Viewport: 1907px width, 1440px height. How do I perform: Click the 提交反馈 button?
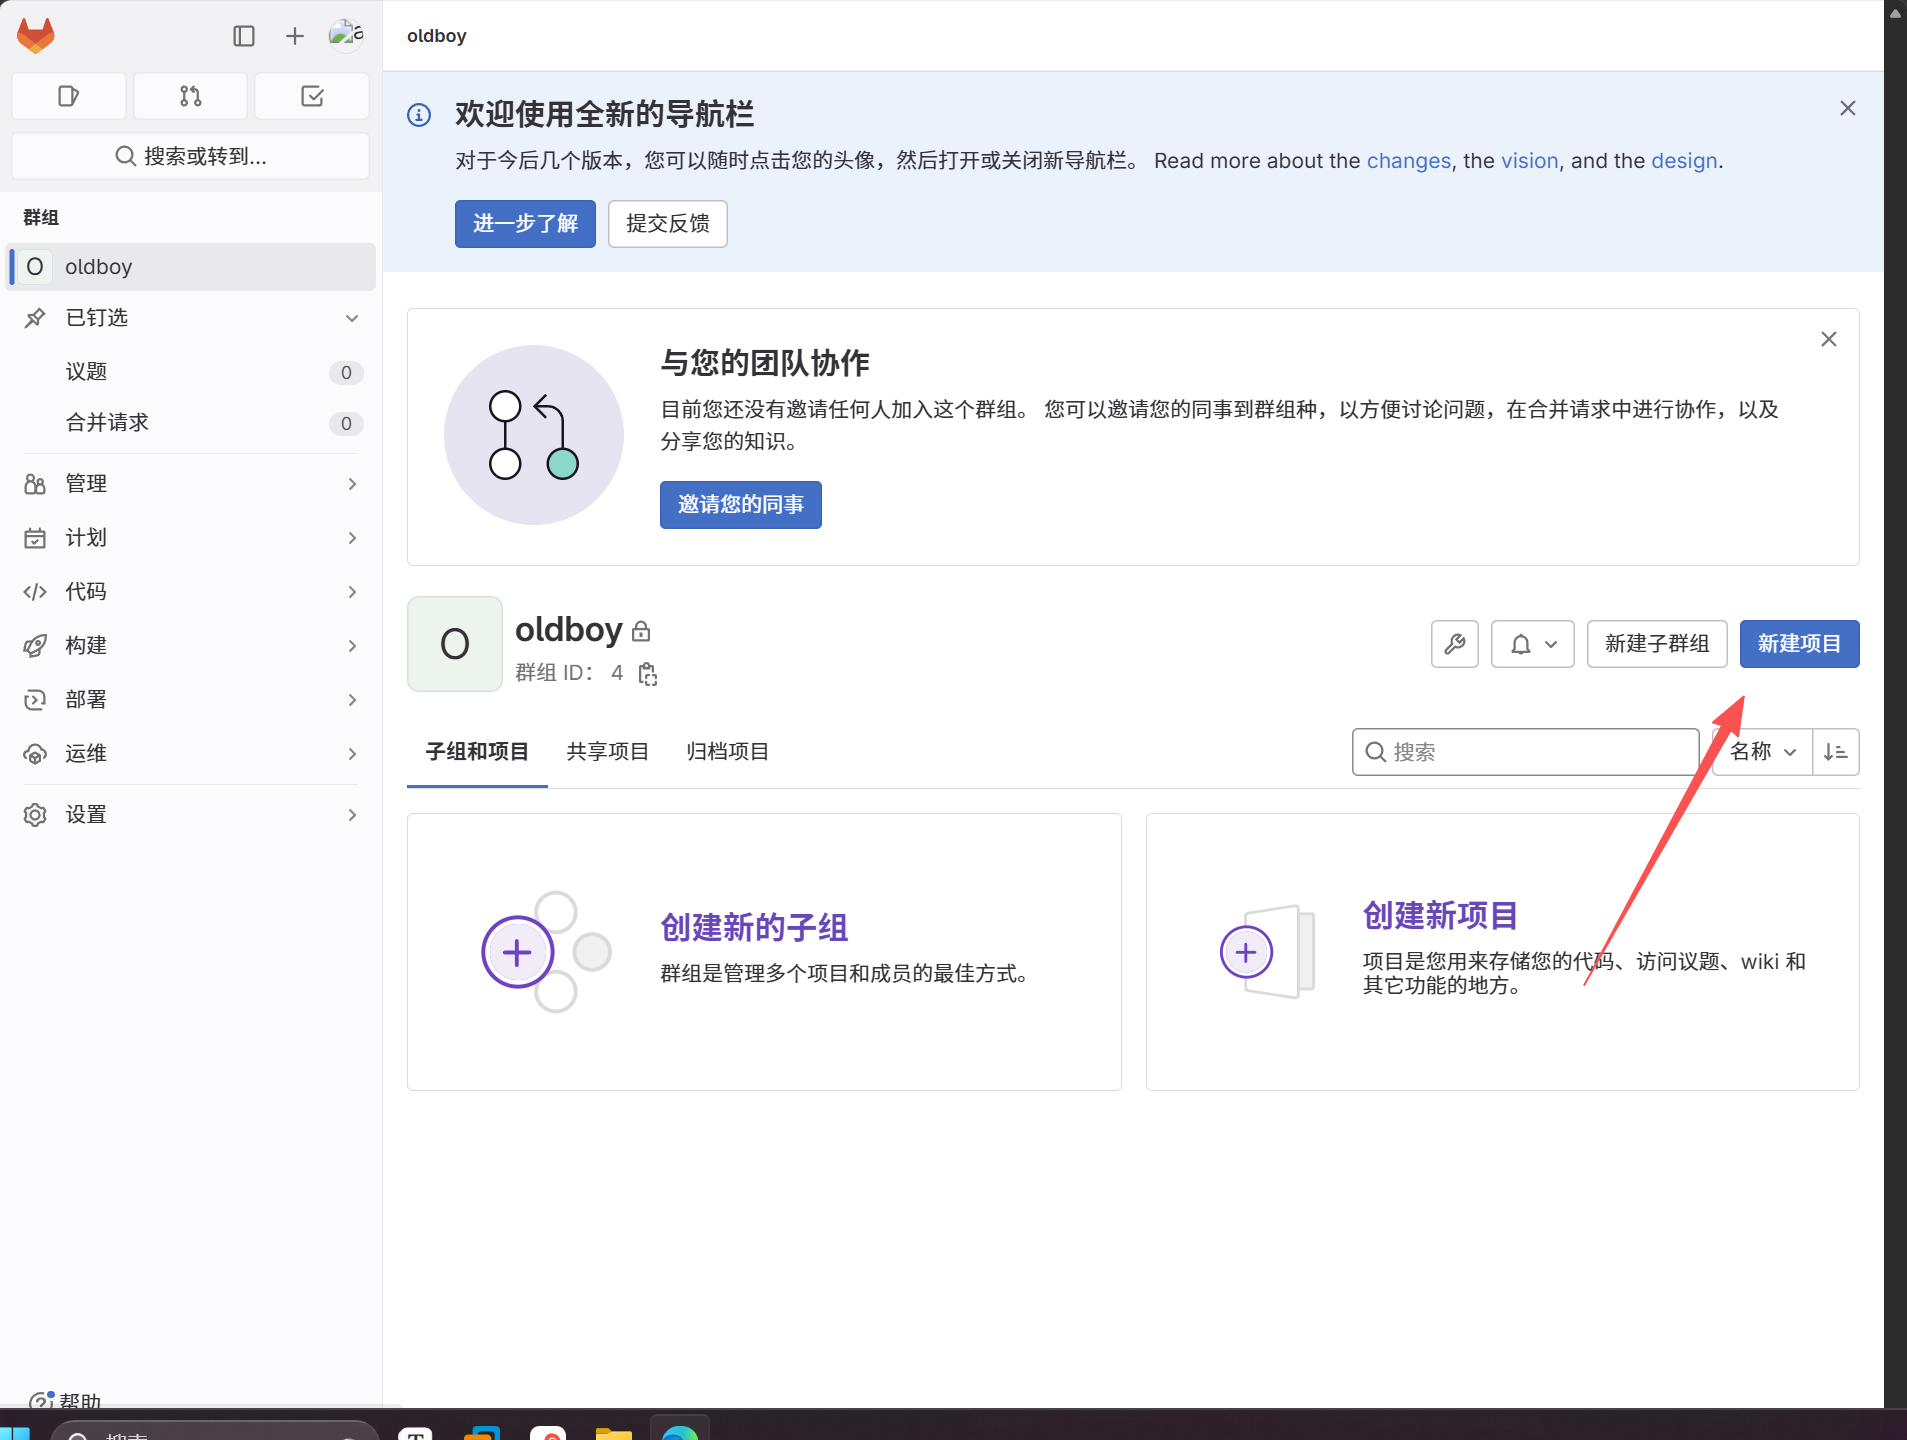click(668, 224)
